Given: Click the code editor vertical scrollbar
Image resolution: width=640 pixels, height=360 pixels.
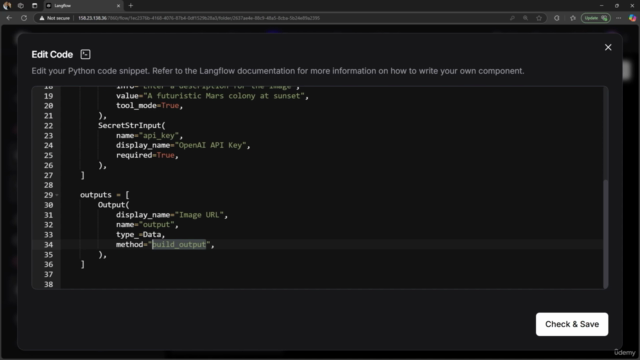Looking at the screenshot, I should pos(605,233).
